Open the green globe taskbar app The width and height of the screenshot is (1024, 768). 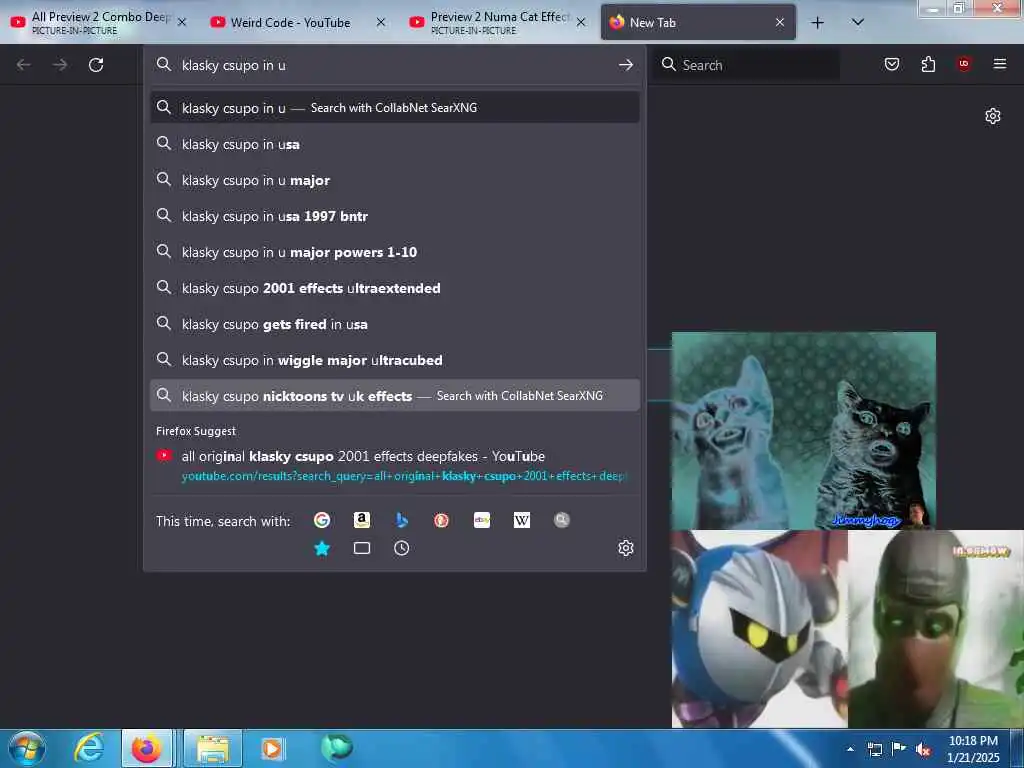click(x=337, y=747)
